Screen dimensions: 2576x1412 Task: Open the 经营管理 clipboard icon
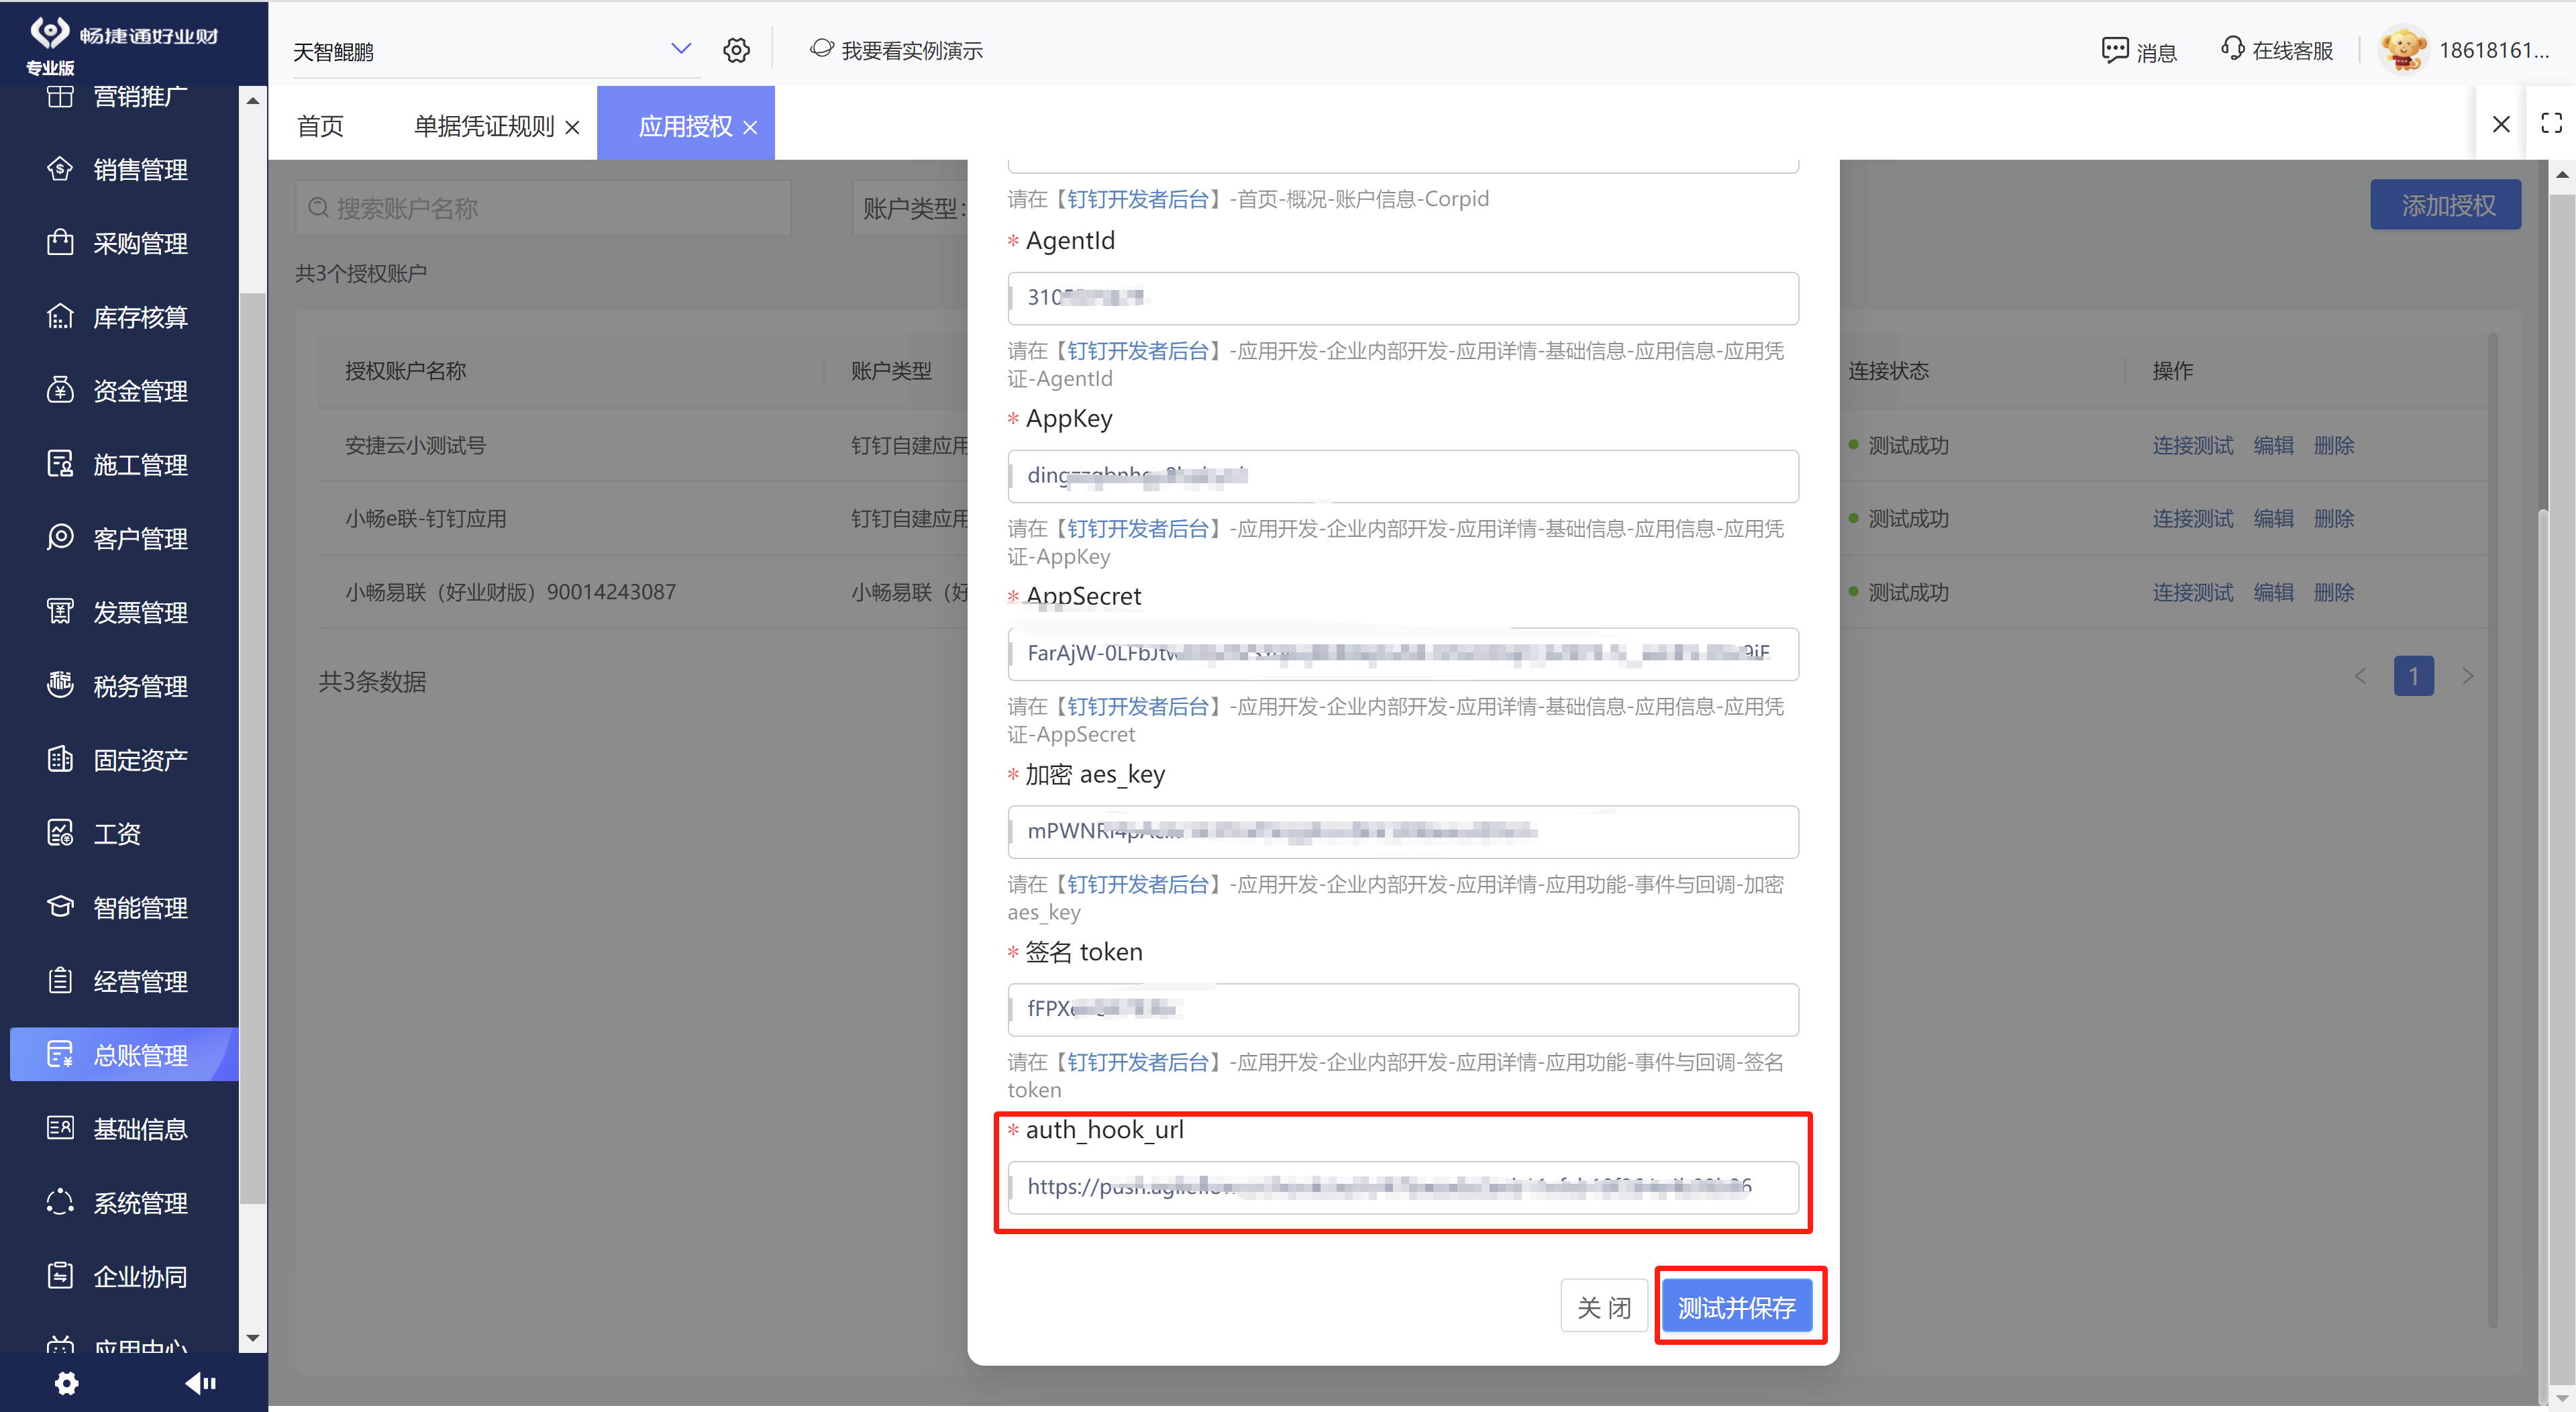point(60,980)
